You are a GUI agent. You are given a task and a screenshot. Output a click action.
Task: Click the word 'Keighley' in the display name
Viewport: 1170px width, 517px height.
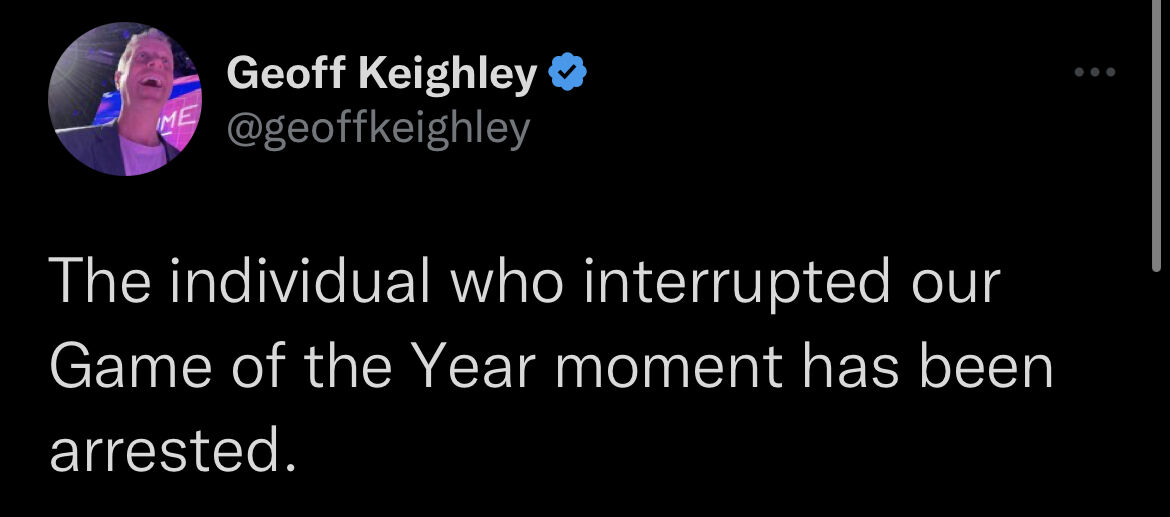448,74
